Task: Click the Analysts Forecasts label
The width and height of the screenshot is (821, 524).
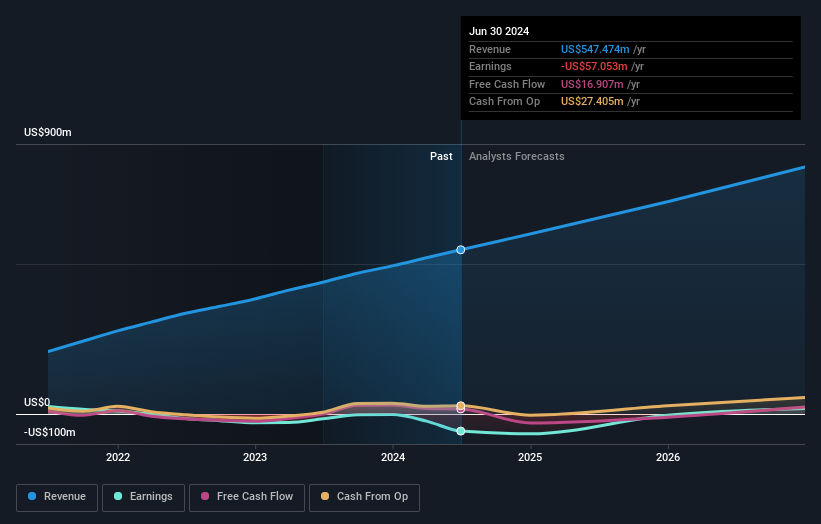Action: click(517, 157)
